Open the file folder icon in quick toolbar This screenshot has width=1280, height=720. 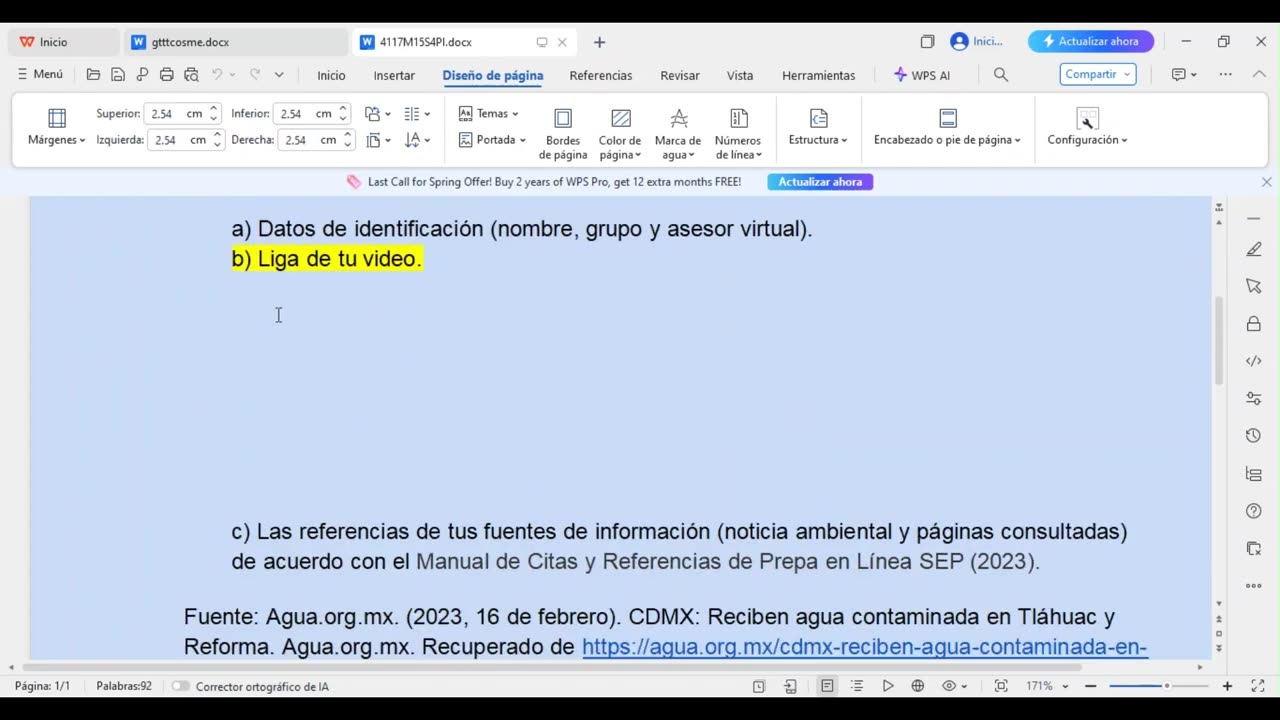pyautogui.click(x=93, y=75)
